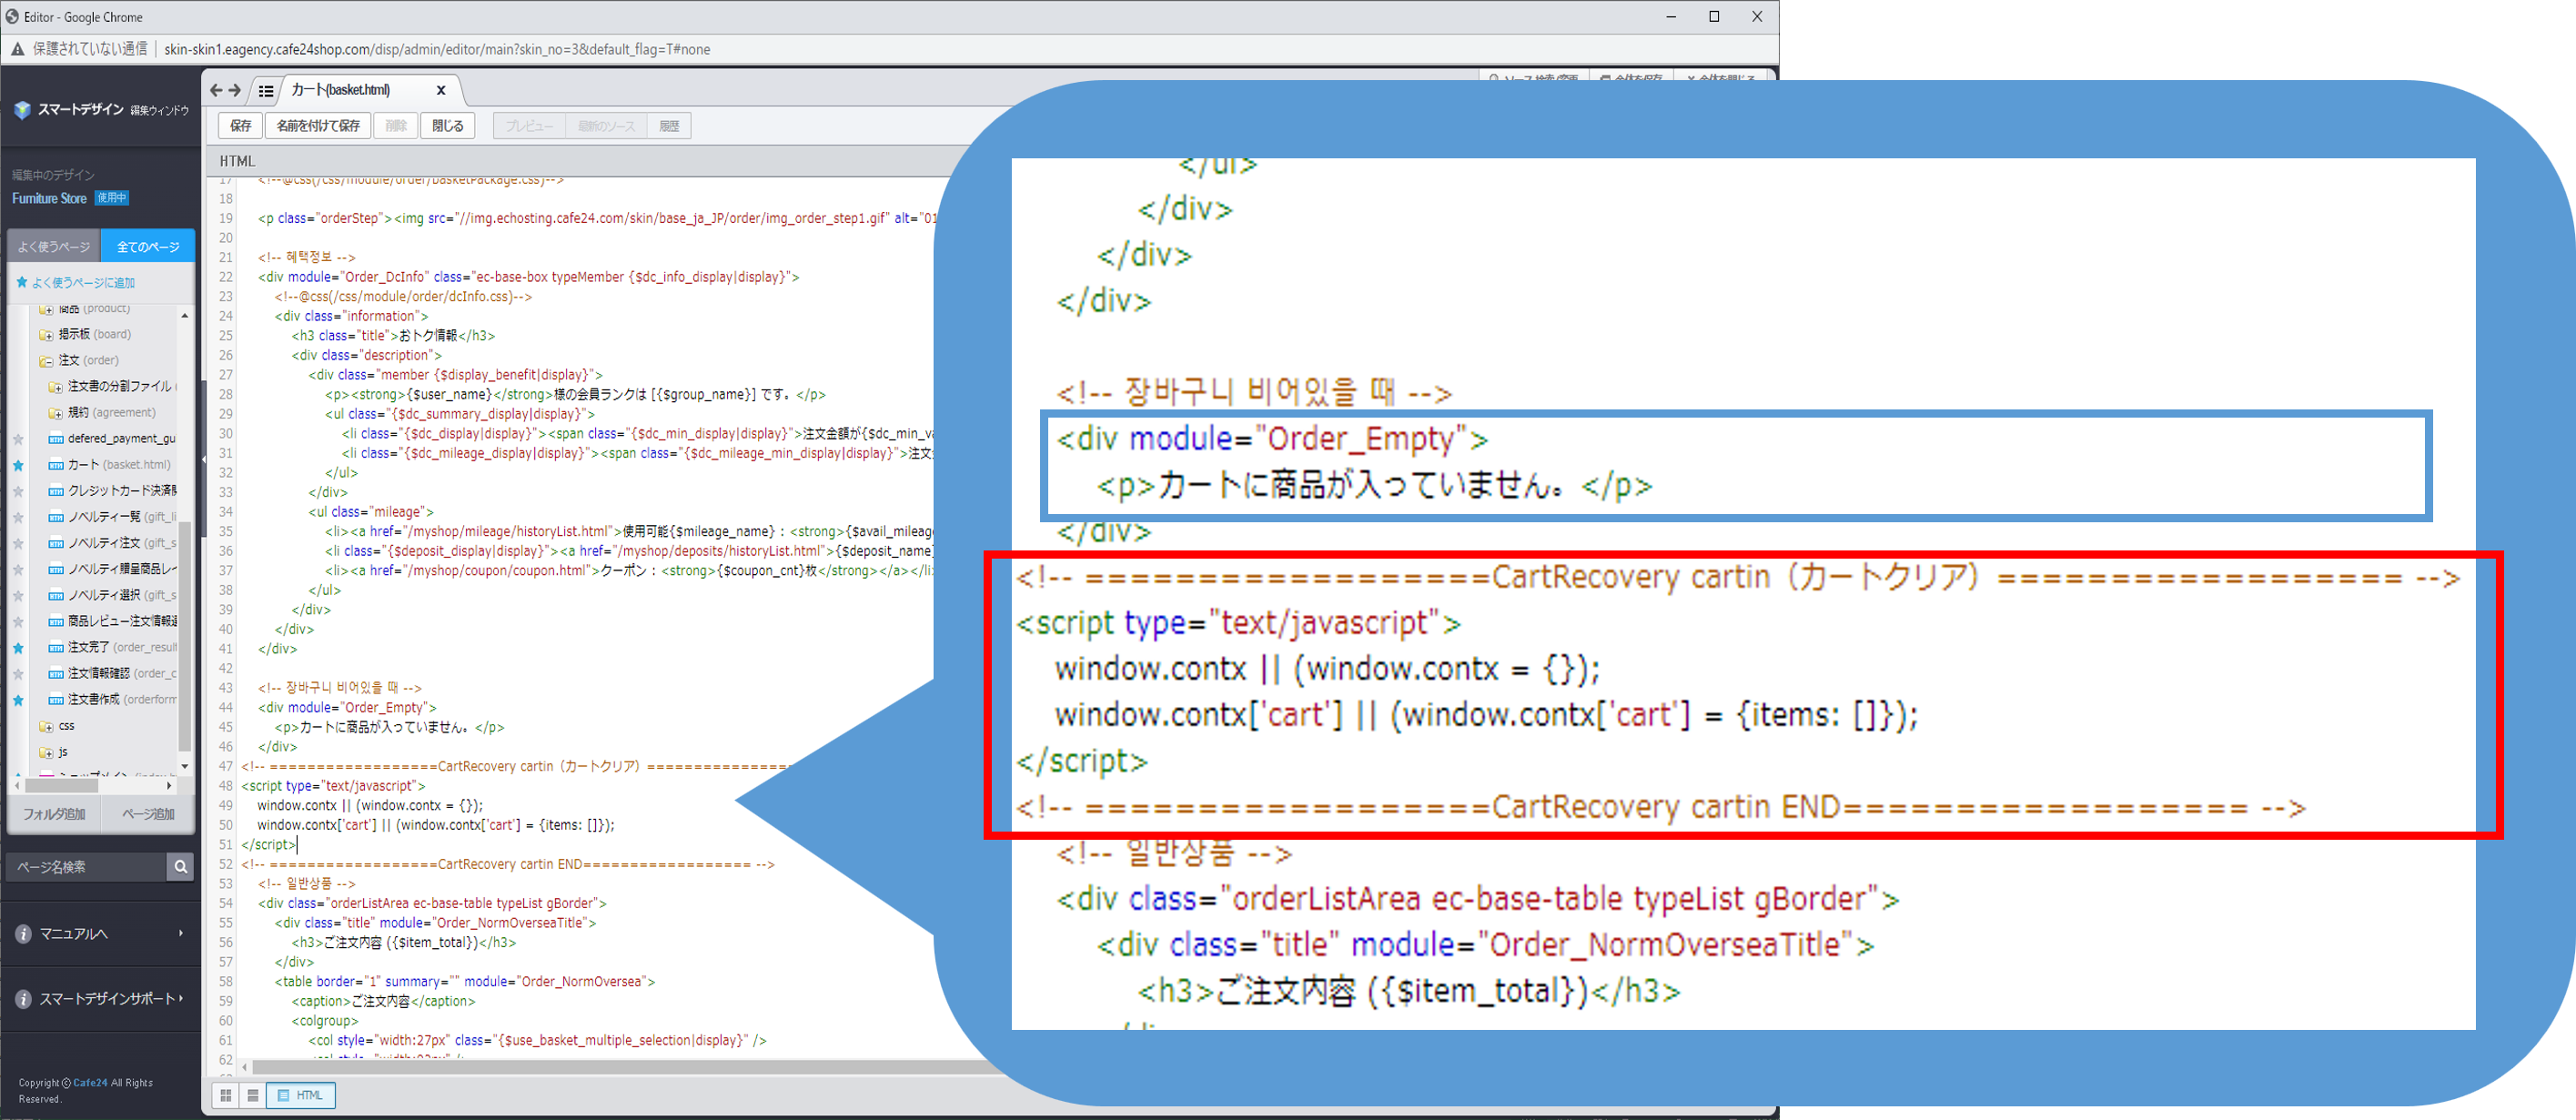
Task: Expand the 規約 (agreement) folder
Action: [56, 413]
